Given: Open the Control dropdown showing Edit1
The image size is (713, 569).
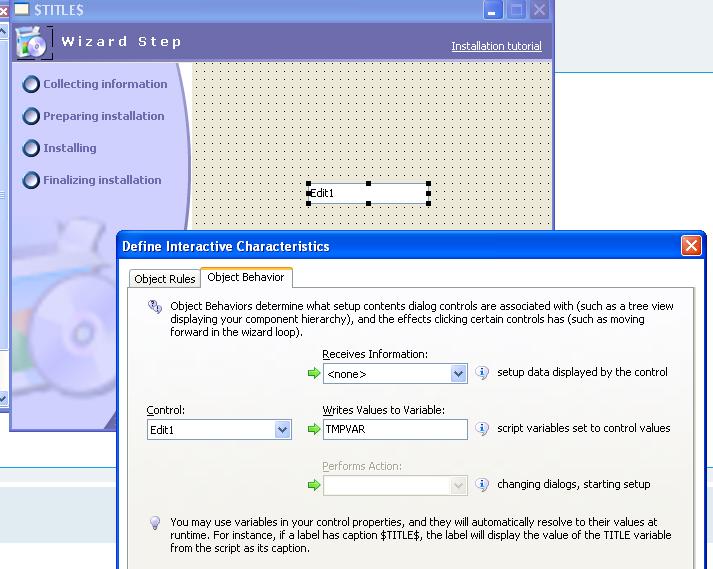Looking at the screenshot, I should click(x=282, y=429).
